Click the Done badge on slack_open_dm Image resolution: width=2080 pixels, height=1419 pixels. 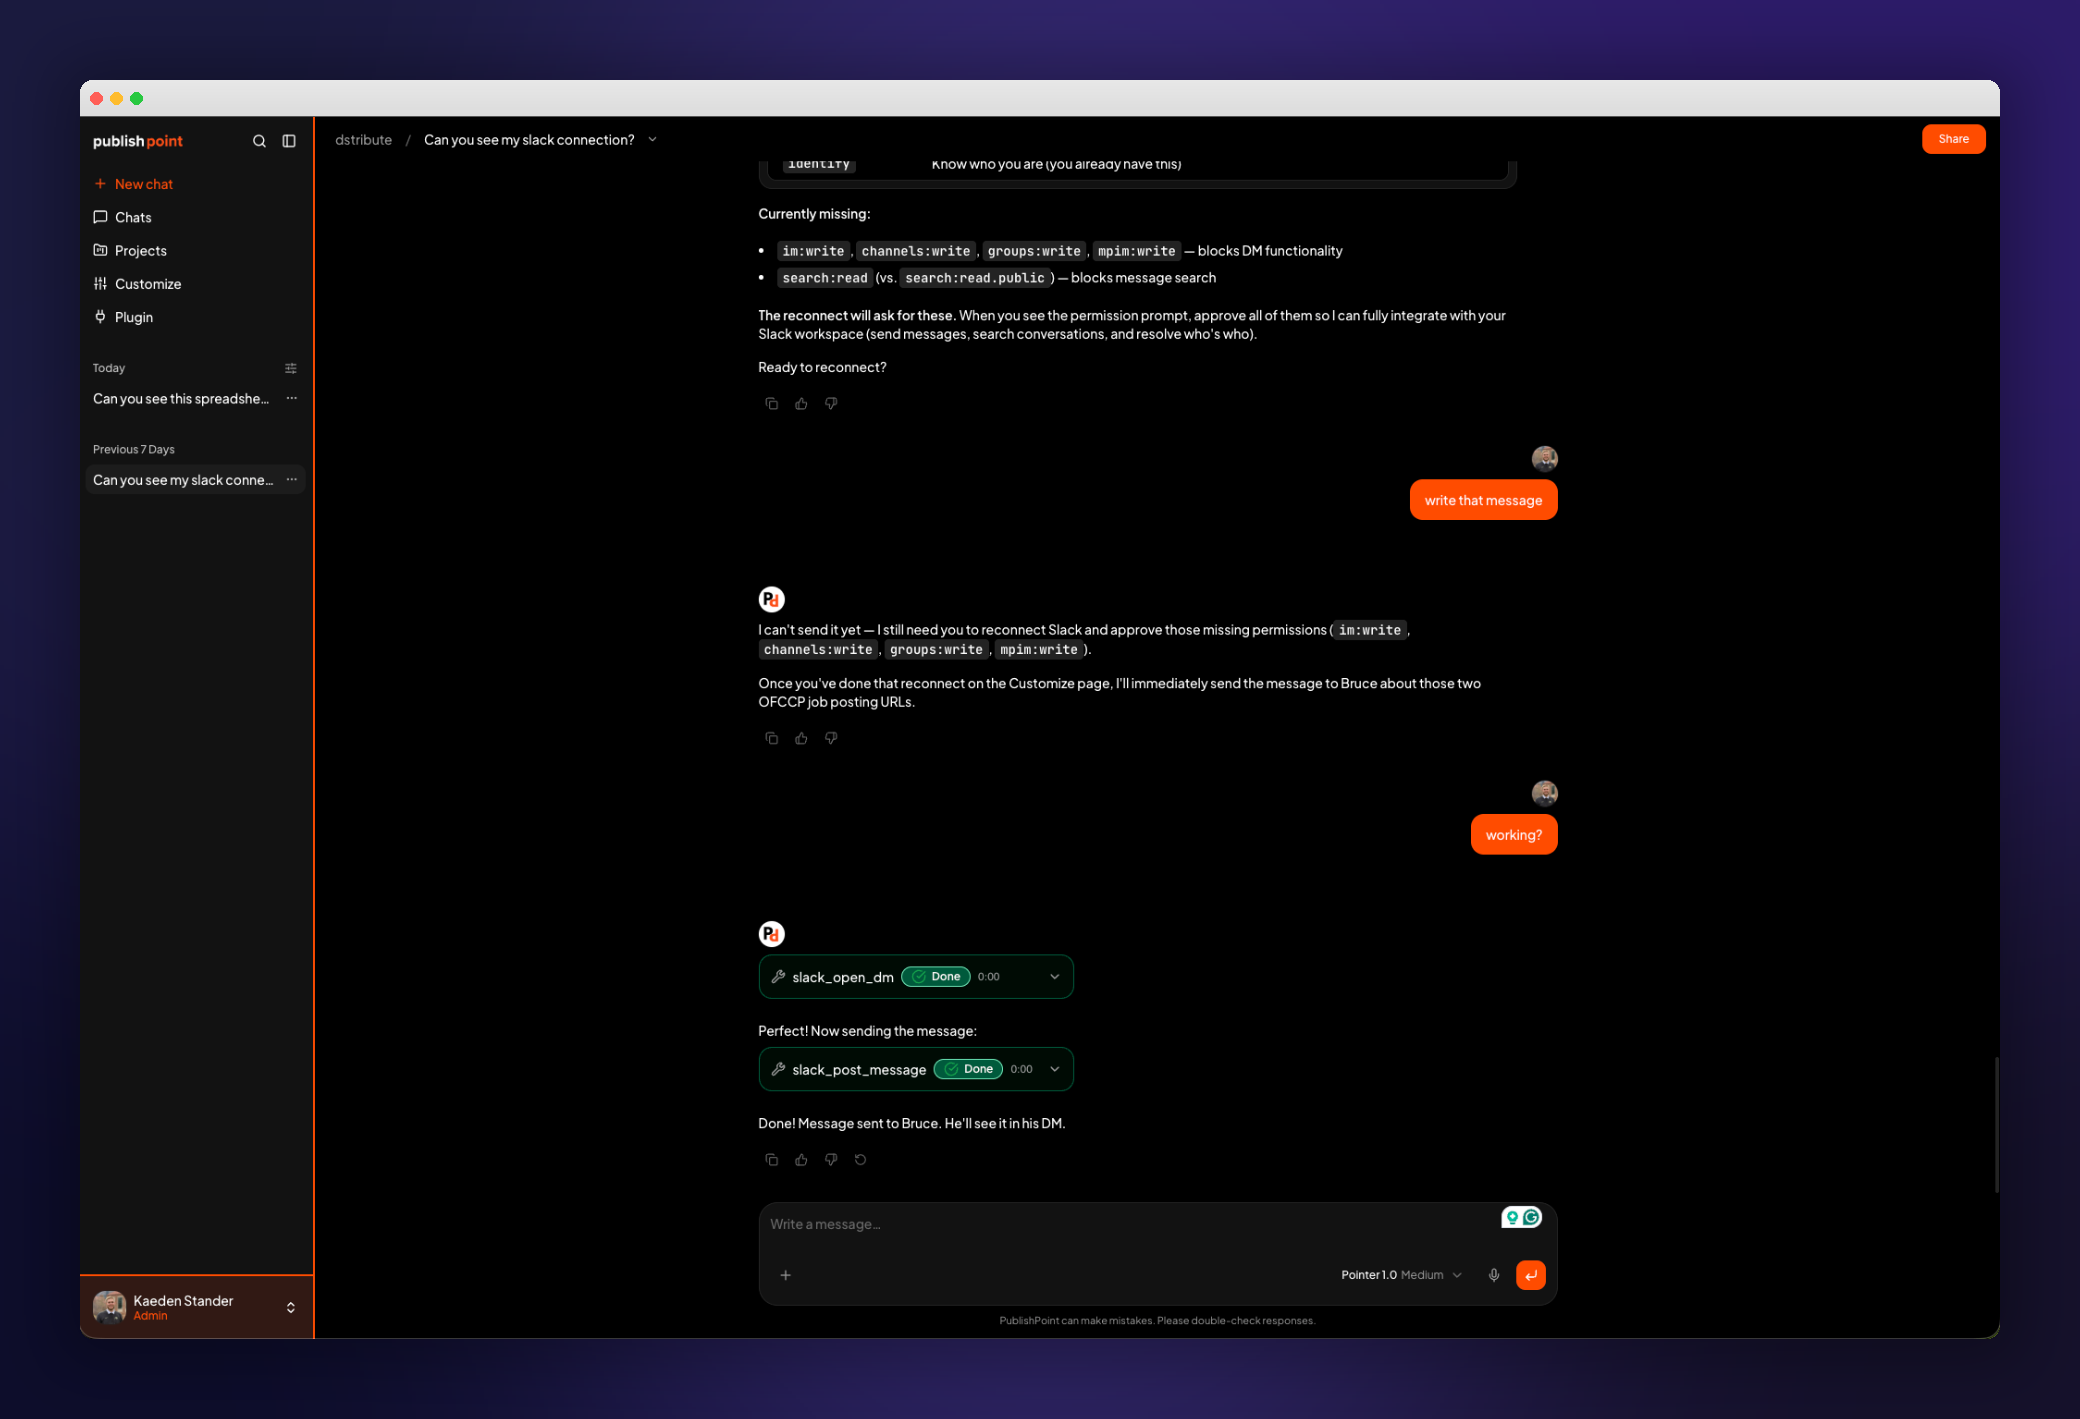[936, 977]
